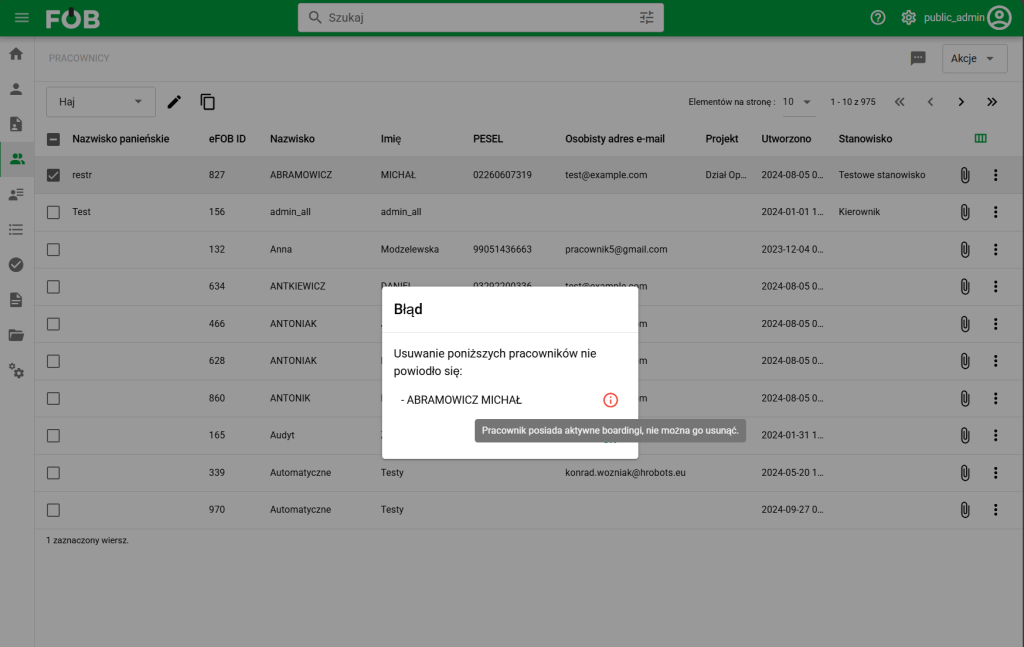
Task: Open attachments for Anna row
Action: 965,249
